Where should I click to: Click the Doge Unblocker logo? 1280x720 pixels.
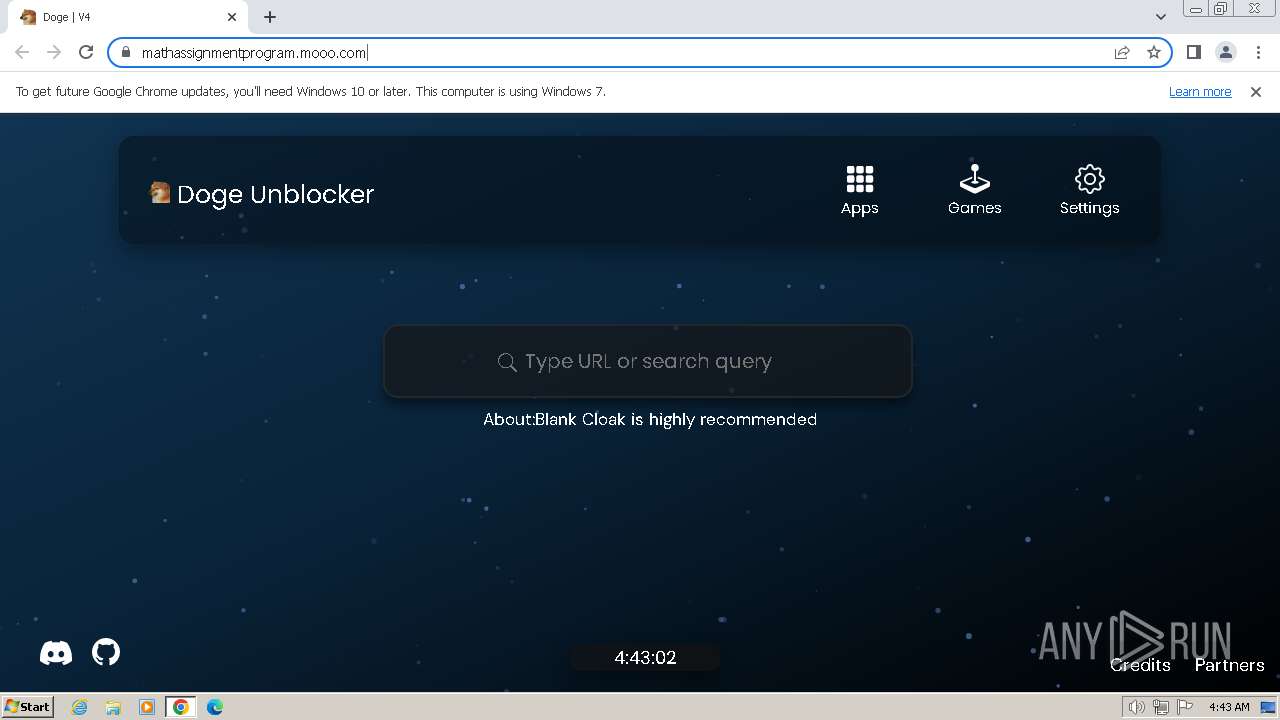click(262, 193)
